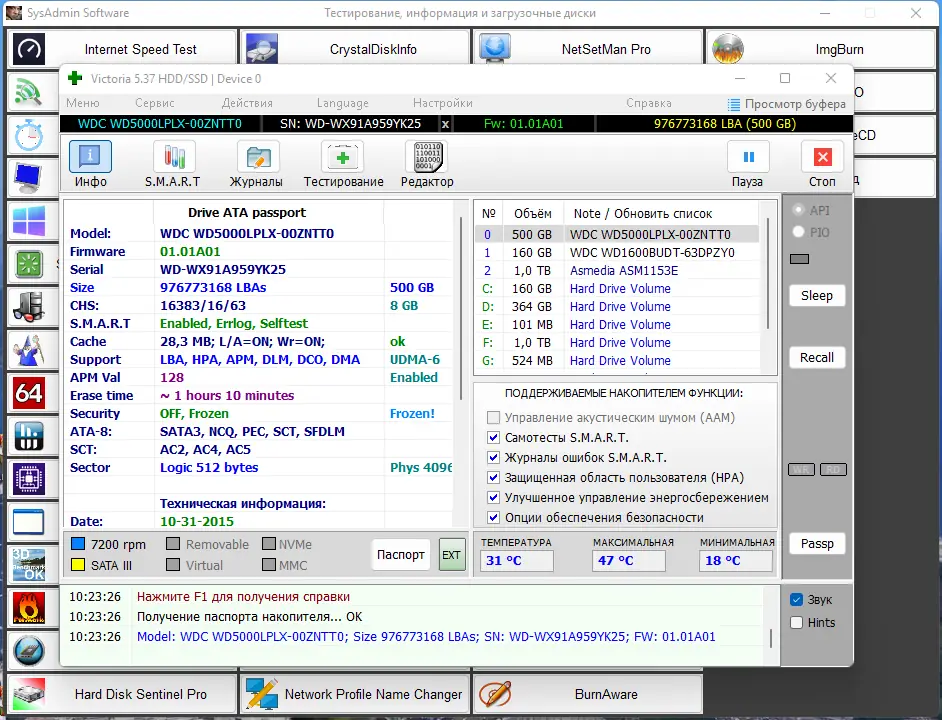Click the blue stopwatch sidebar icon
This screenshot has height=720, width=942.
pos(28,135)
